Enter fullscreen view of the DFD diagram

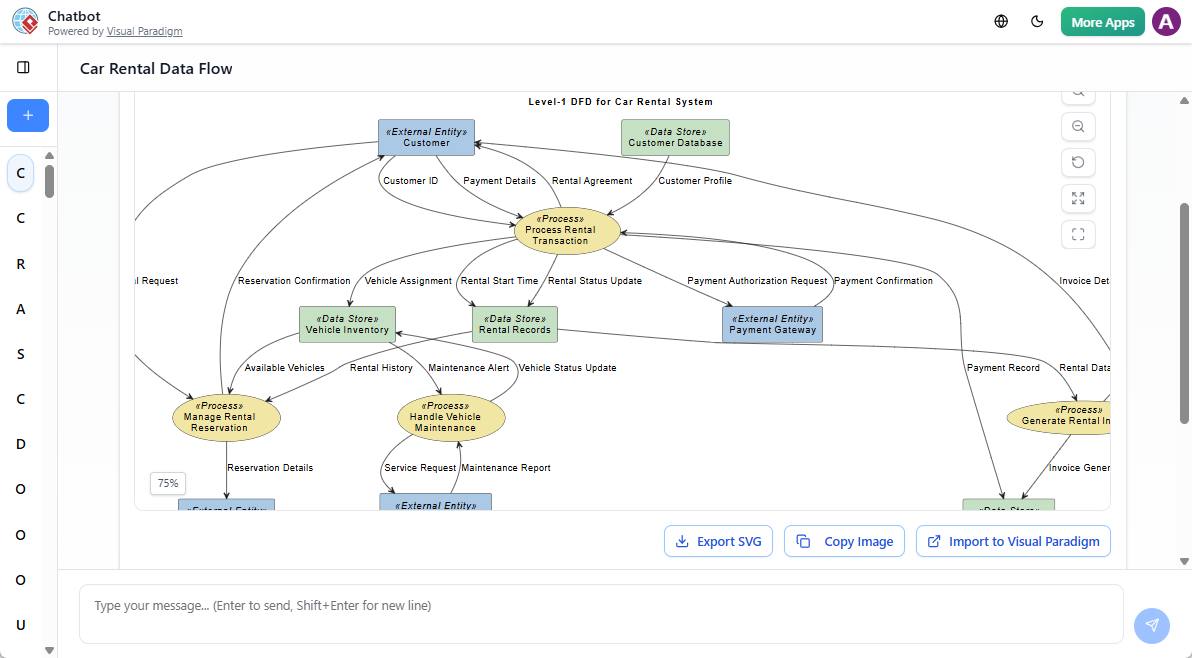coord(1078,234)
